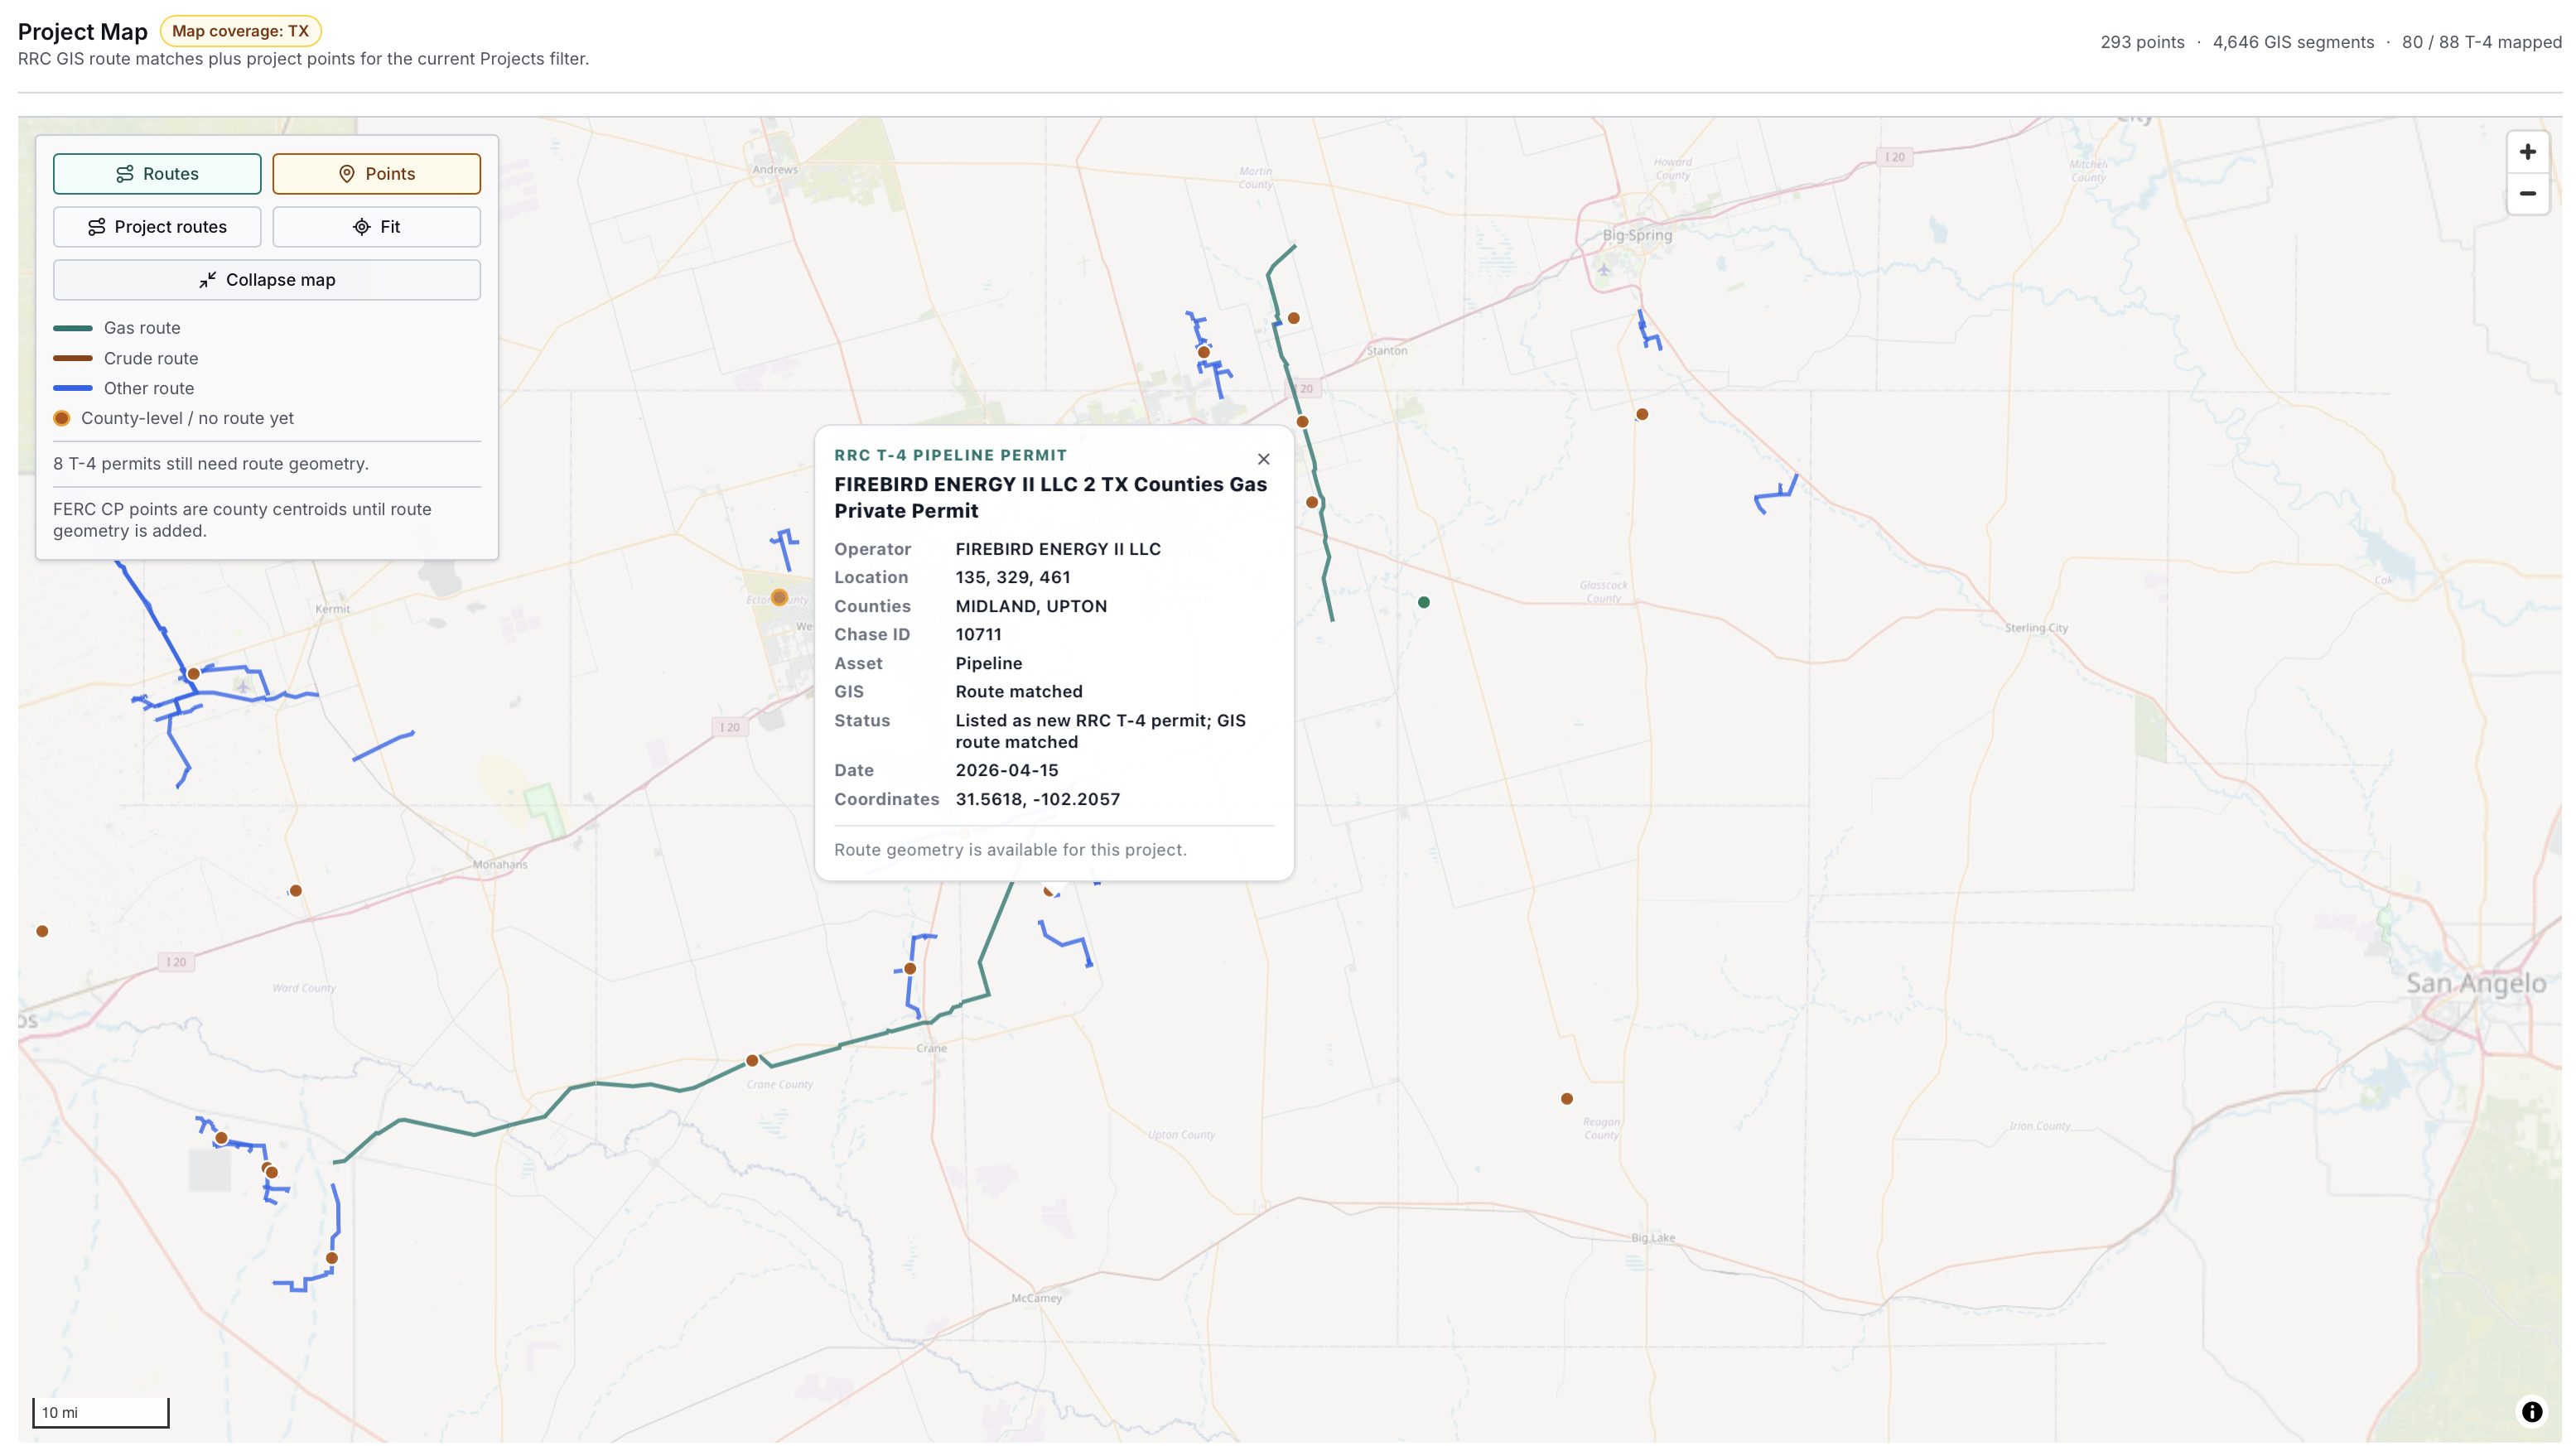
Task: Click the popup title FIREBIRD ENERGY Gas Private Permit
Action: click(1050, 498)
